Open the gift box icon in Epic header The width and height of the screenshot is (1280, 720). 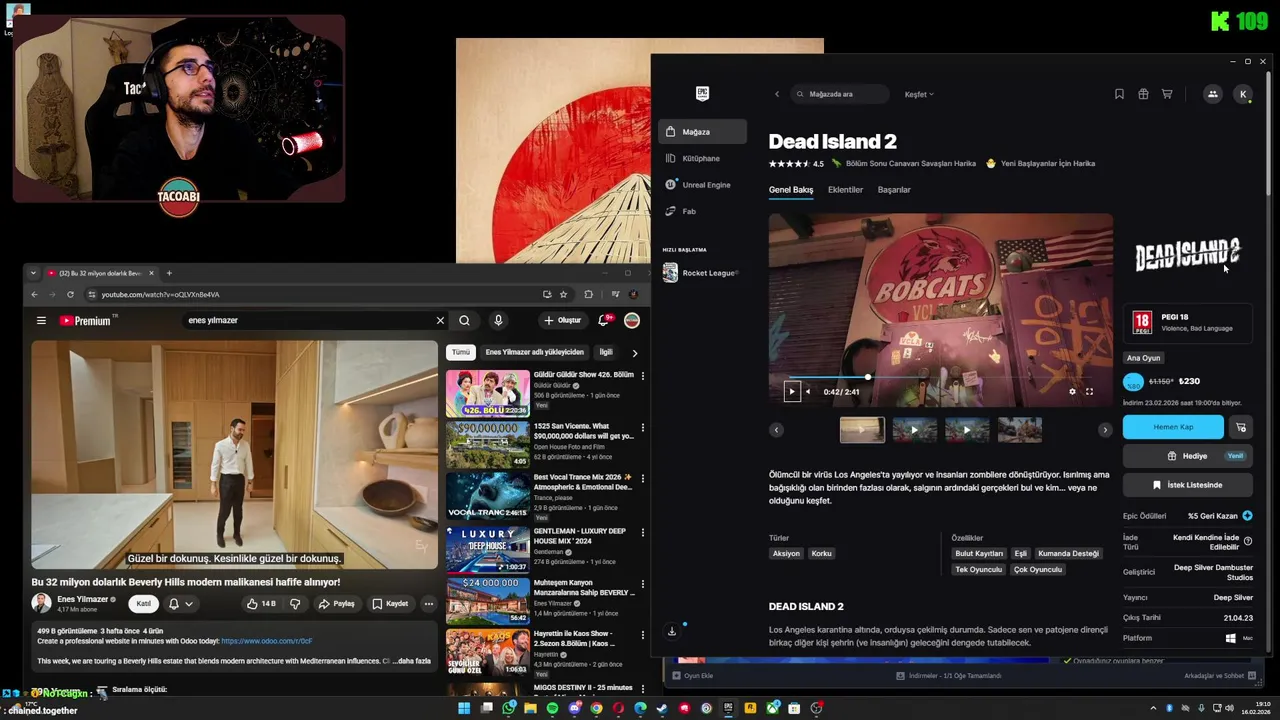[1143, 94]
